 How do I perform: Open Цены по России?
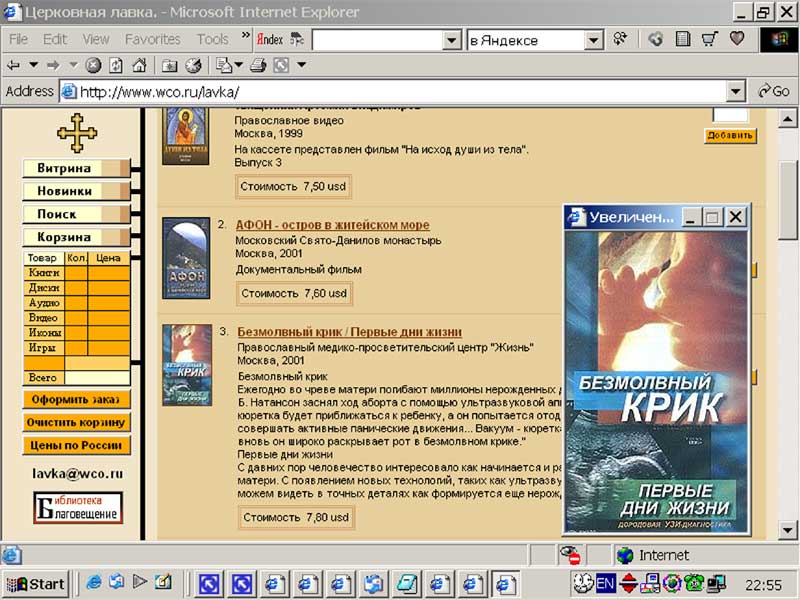(x=76, y=445)
